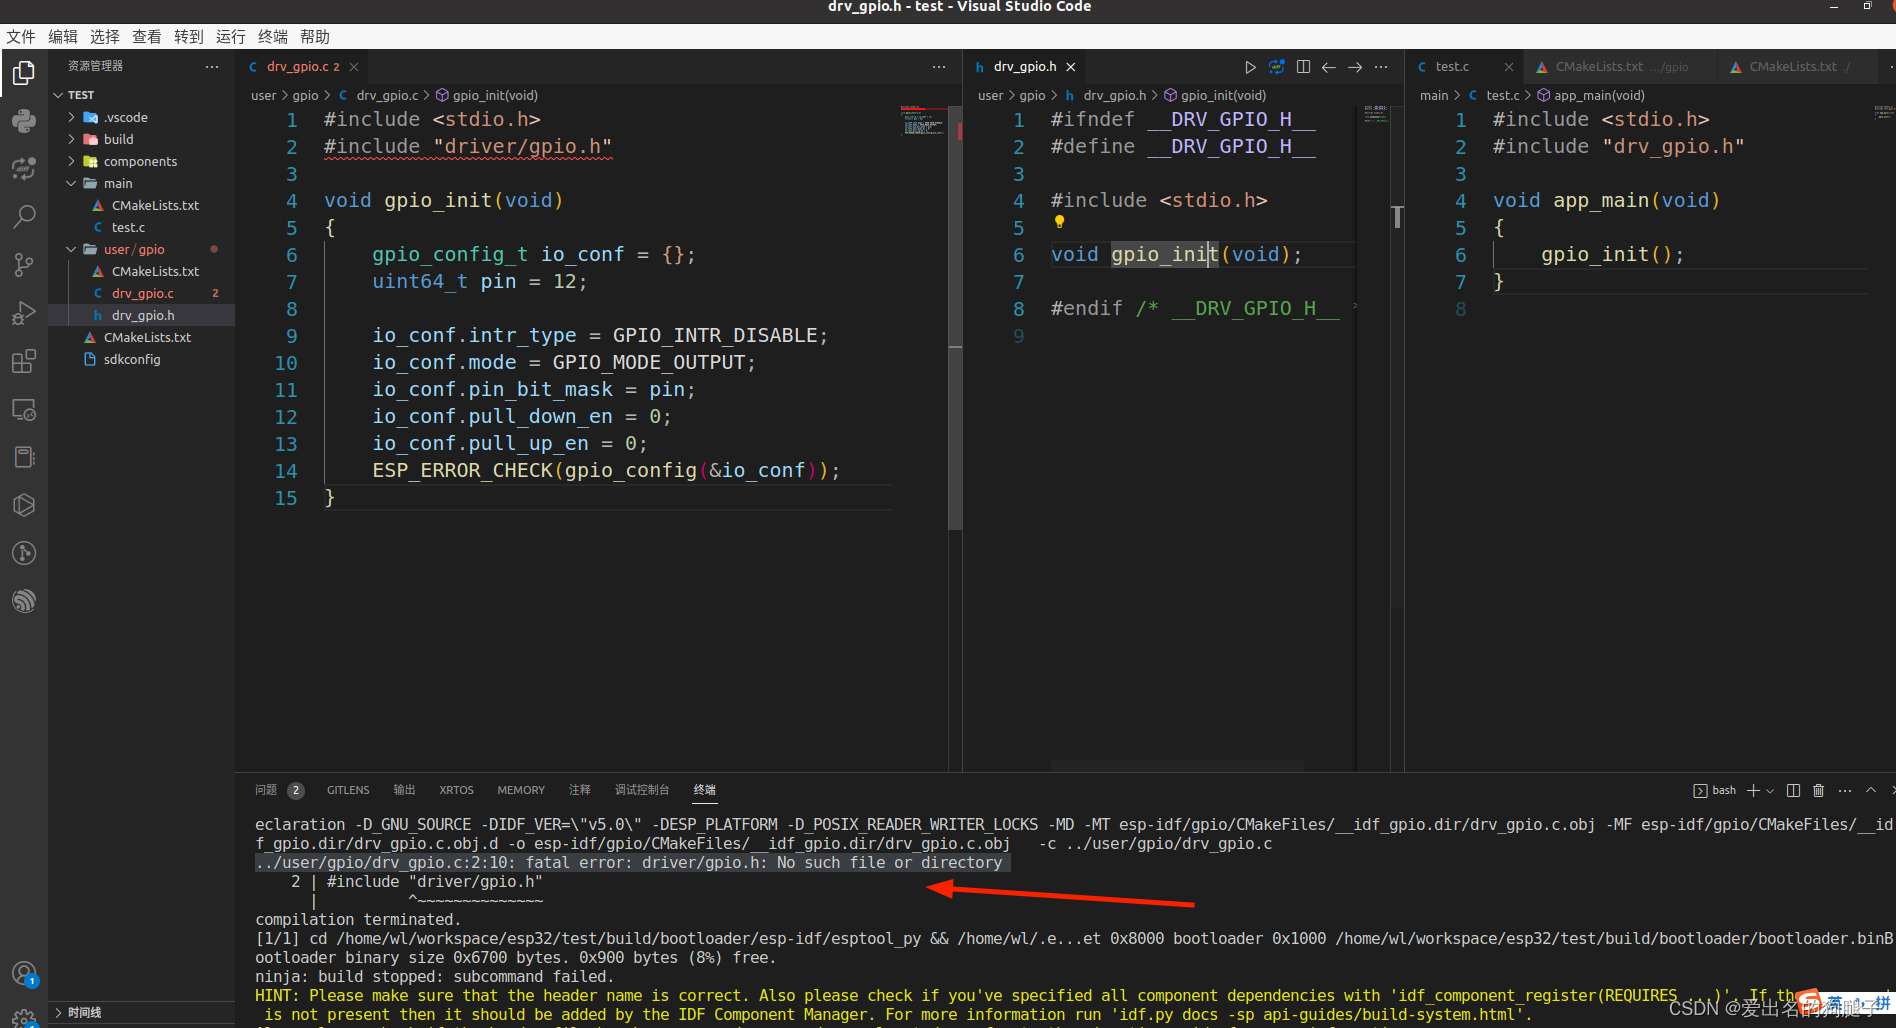Select the CMakeLists.txt gpio editor tab
This screenshot has width=1896, height=1028.
[x=1622, y=67]
